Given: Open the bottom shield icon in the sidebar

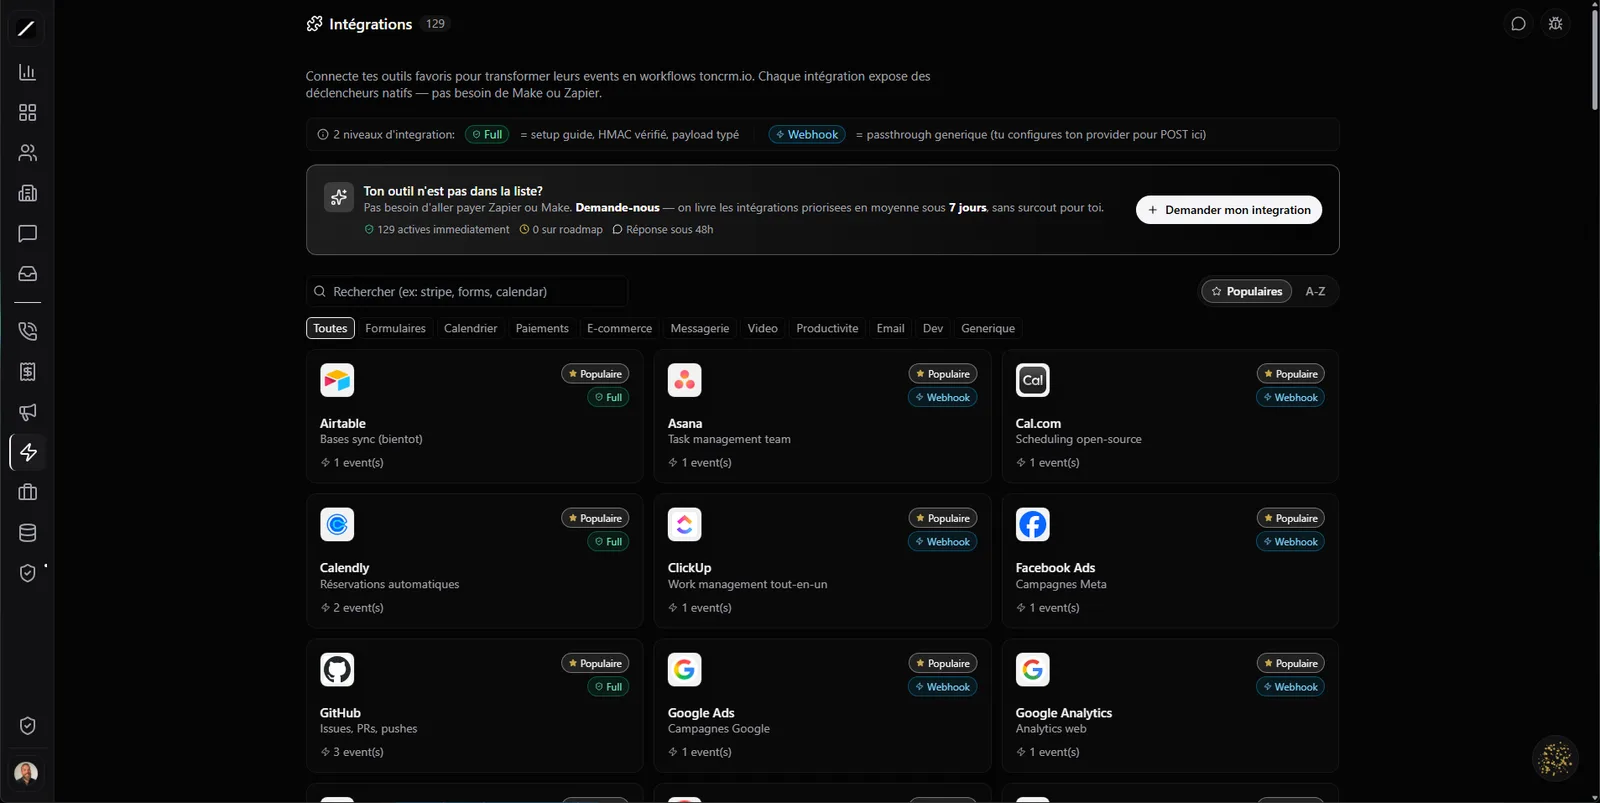Looking at the screenshot, I should click(27, 726).
